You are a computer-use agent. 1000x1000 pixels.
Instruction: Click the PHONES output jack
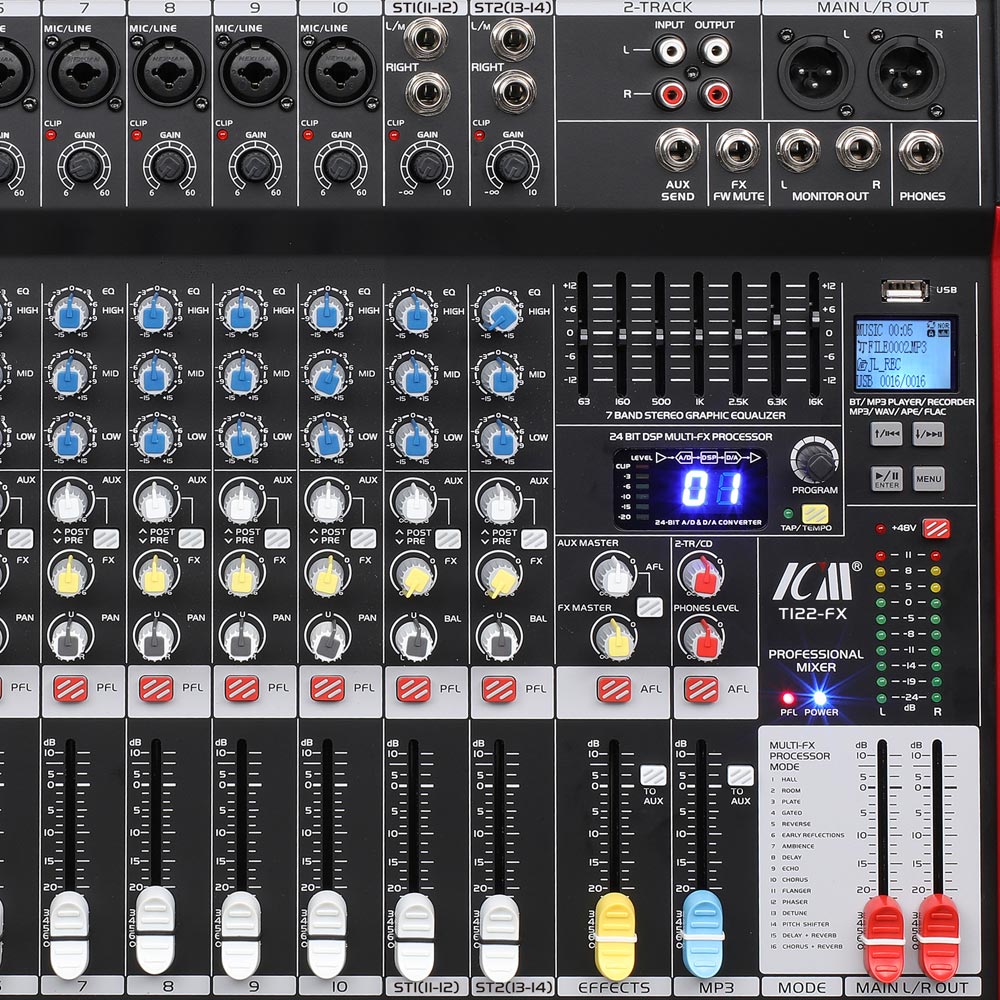point(920,151)
